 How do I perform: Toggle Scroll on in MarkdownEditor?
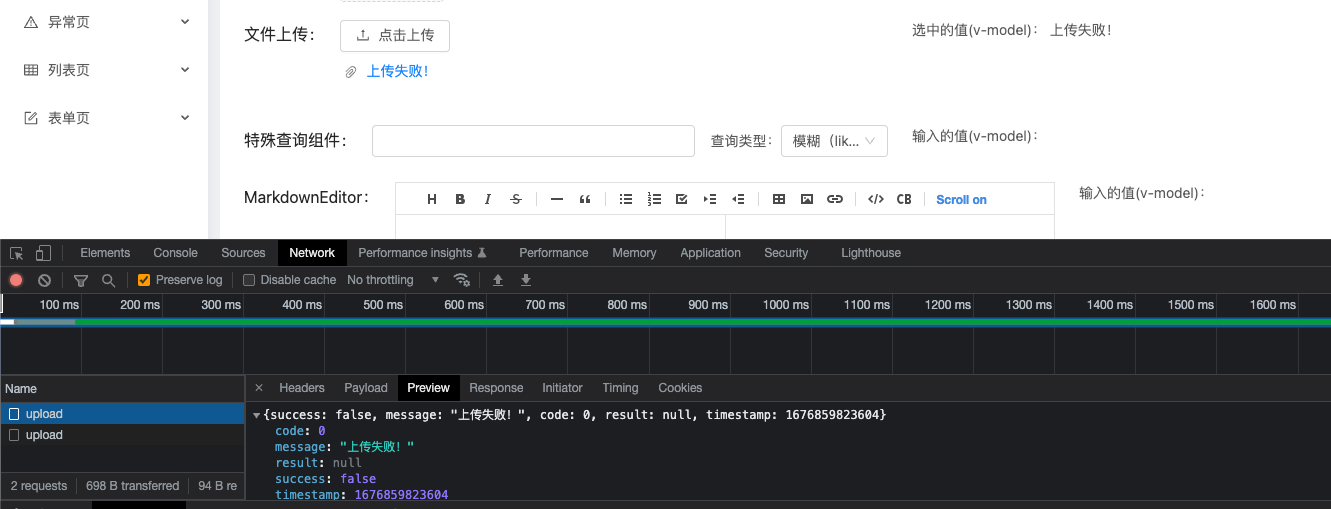[961, 199]
